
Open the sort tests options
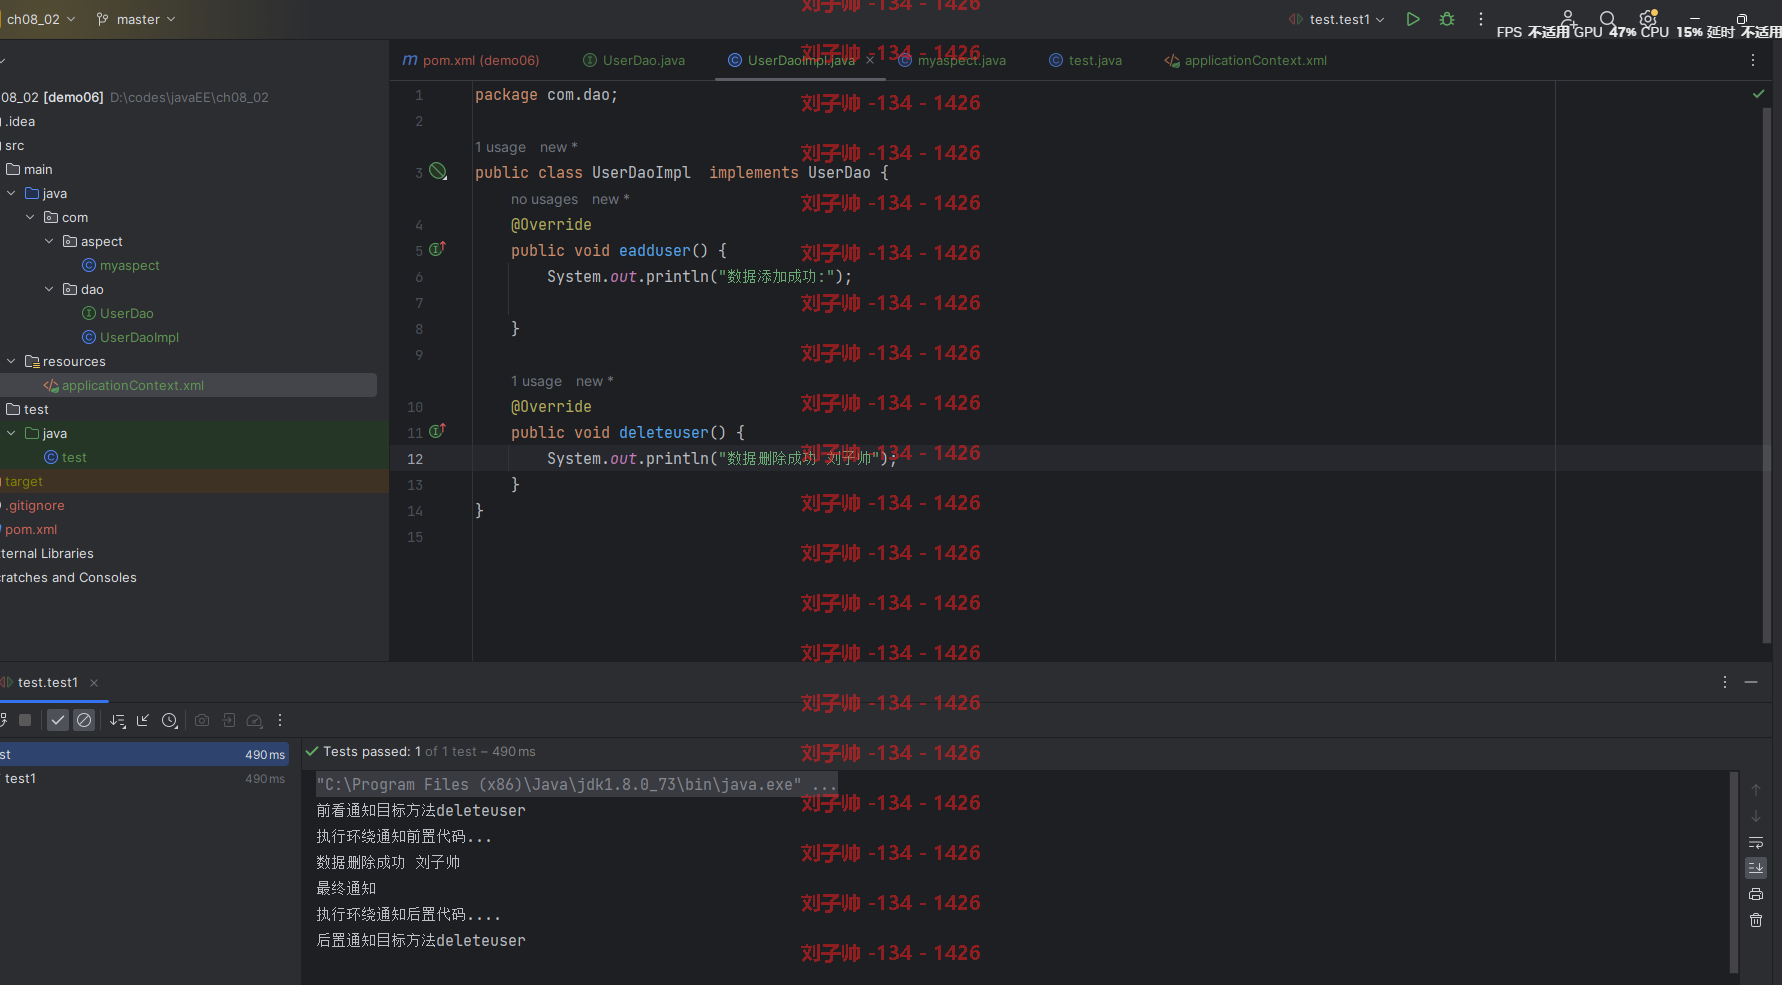[x=118, y=720]
